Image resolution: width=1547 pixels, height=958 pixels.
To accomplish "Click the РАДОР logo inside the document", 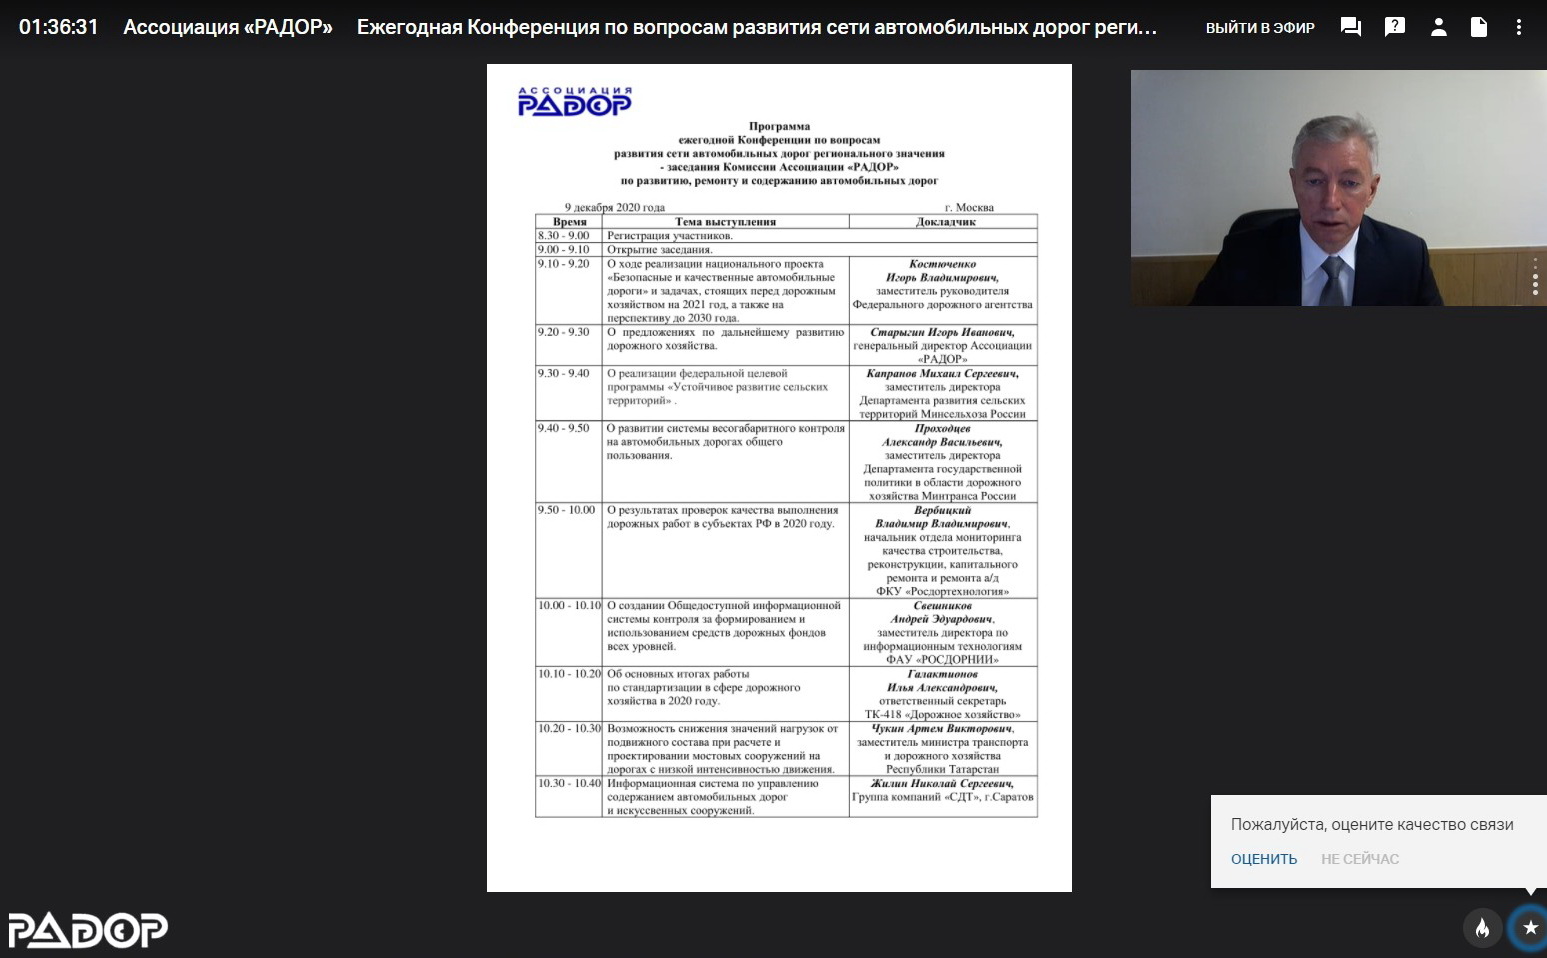I will 574,101.
